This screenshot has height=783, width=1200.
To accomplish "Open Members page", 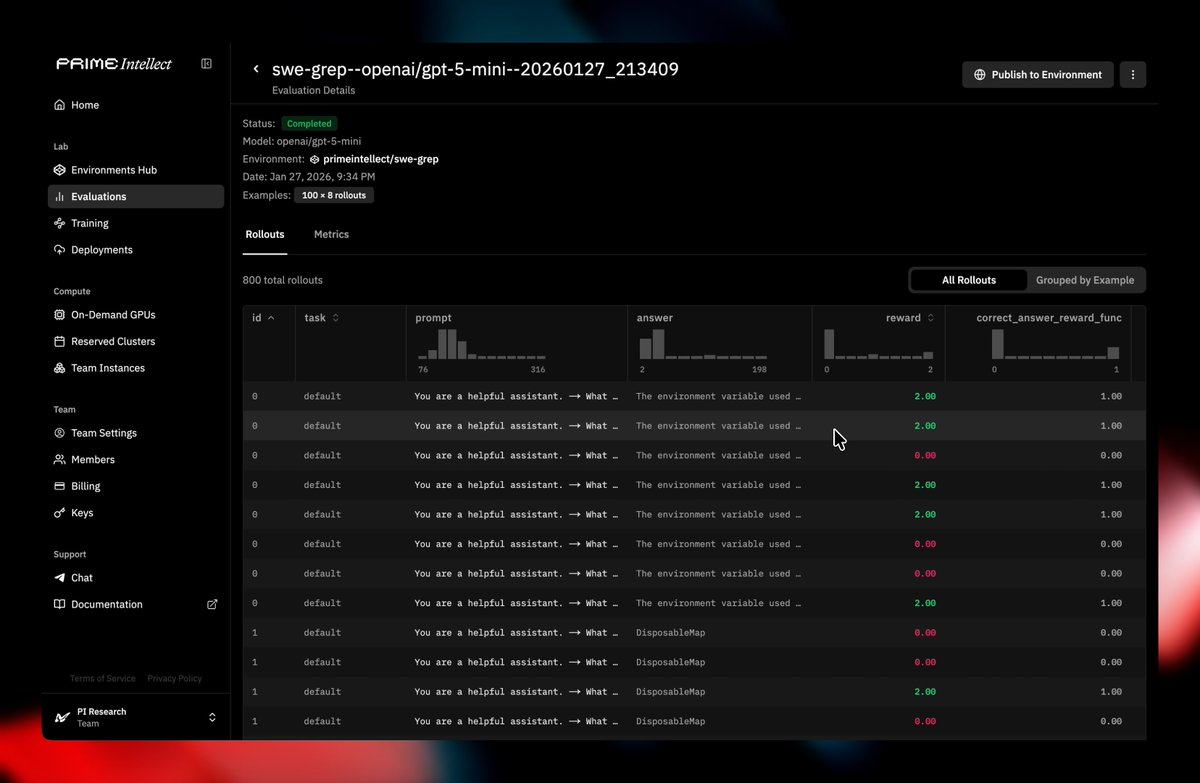I will [136, 460].
